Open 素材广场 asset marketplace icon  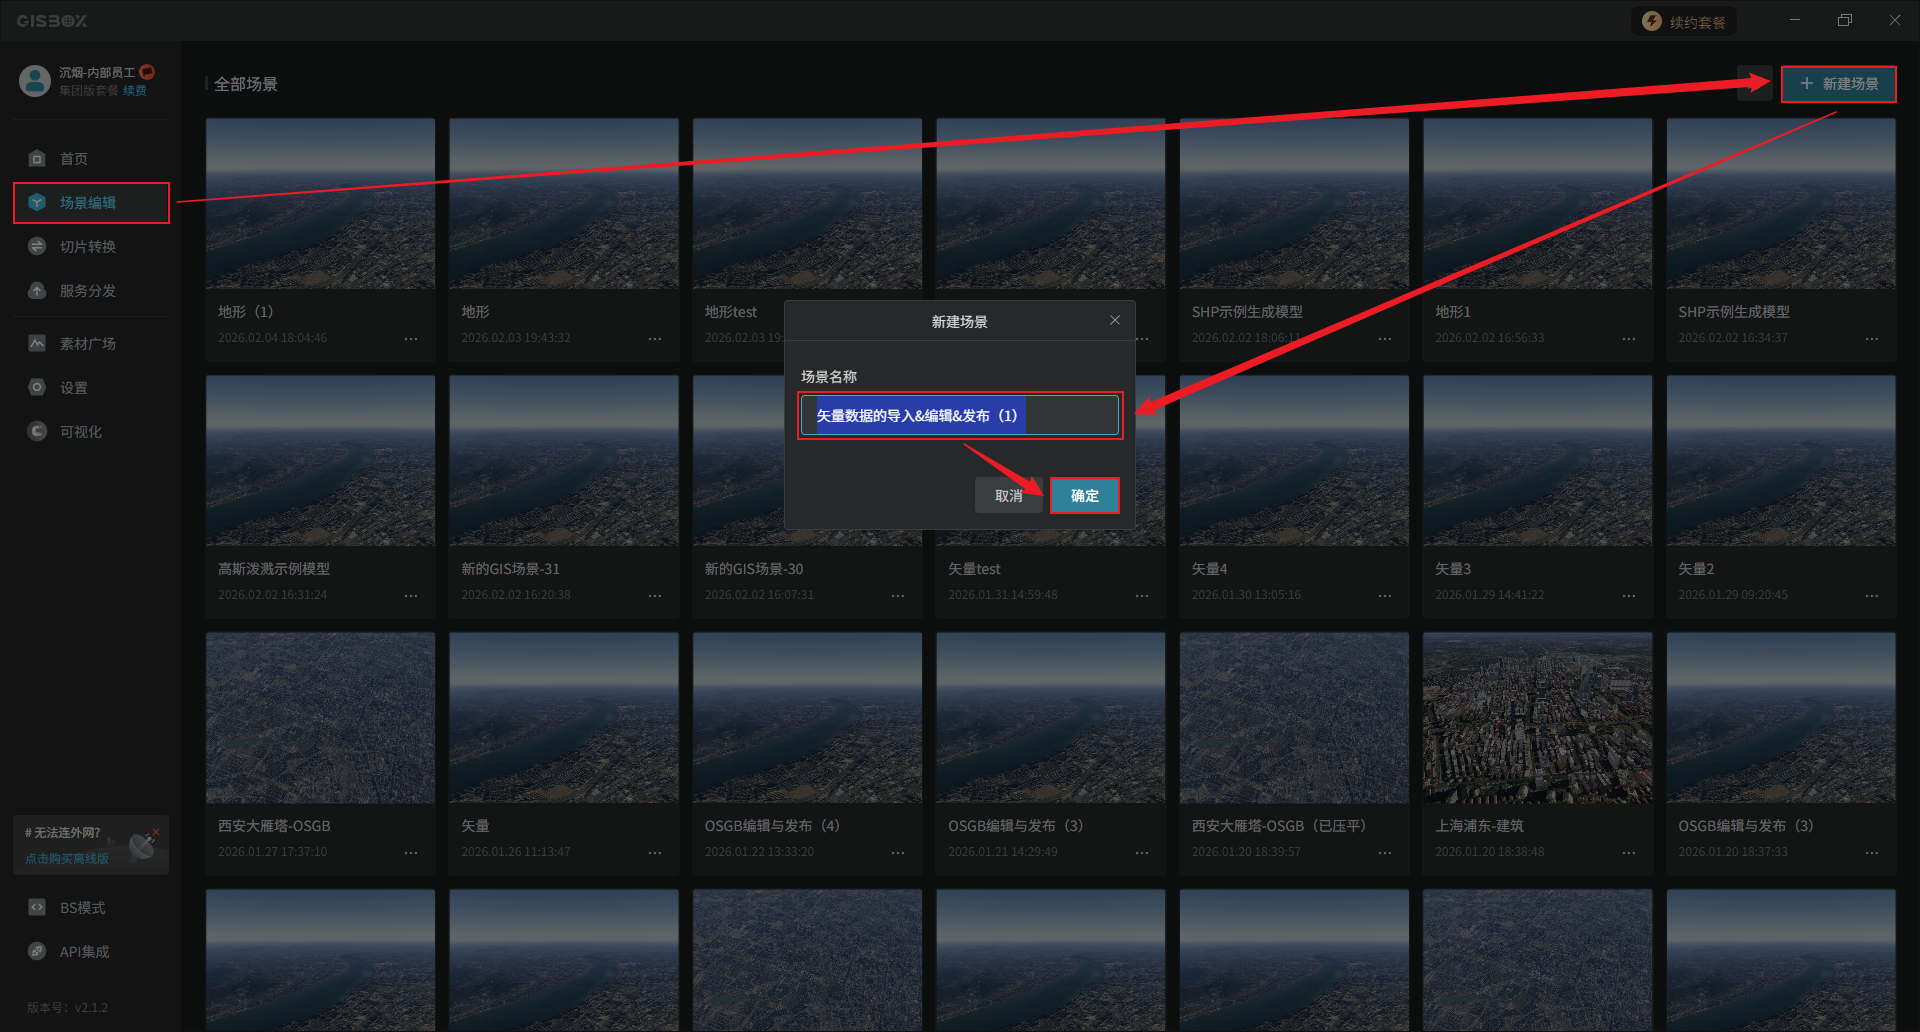click(x=37, y=343)
